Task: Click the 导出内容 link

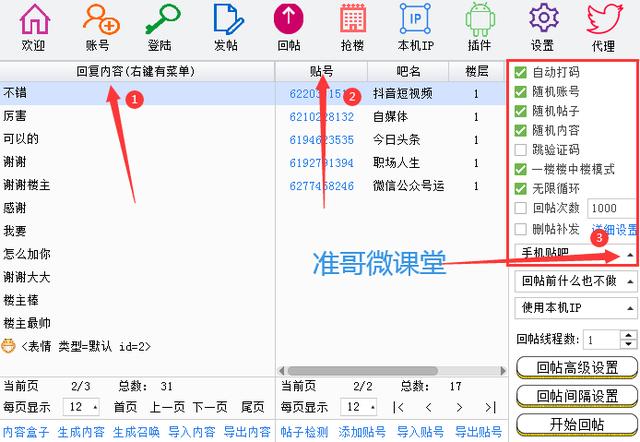Action: pyautogui.click(x=247, y=432)
